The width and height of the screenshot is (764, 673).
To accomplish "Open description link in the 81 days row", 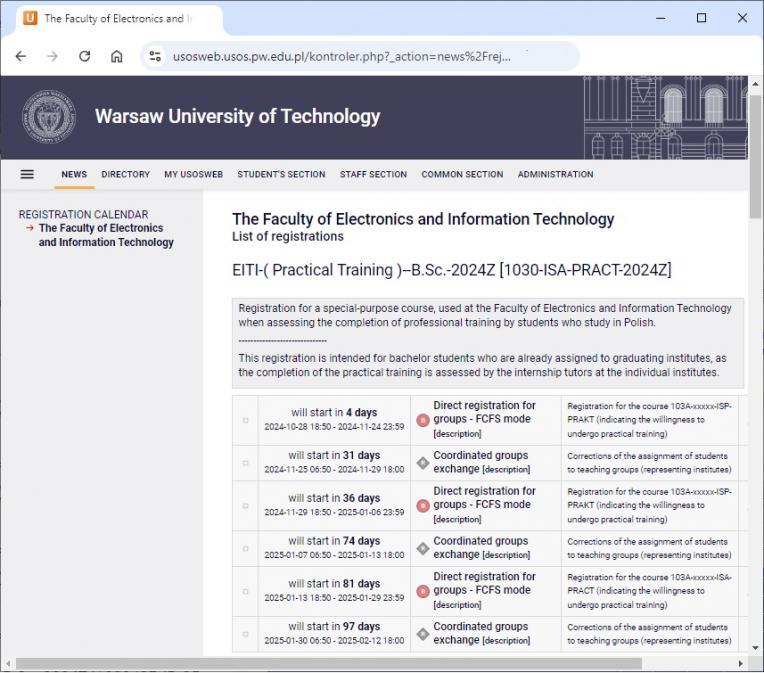I will pyautogui.click(x=457, y=605).
